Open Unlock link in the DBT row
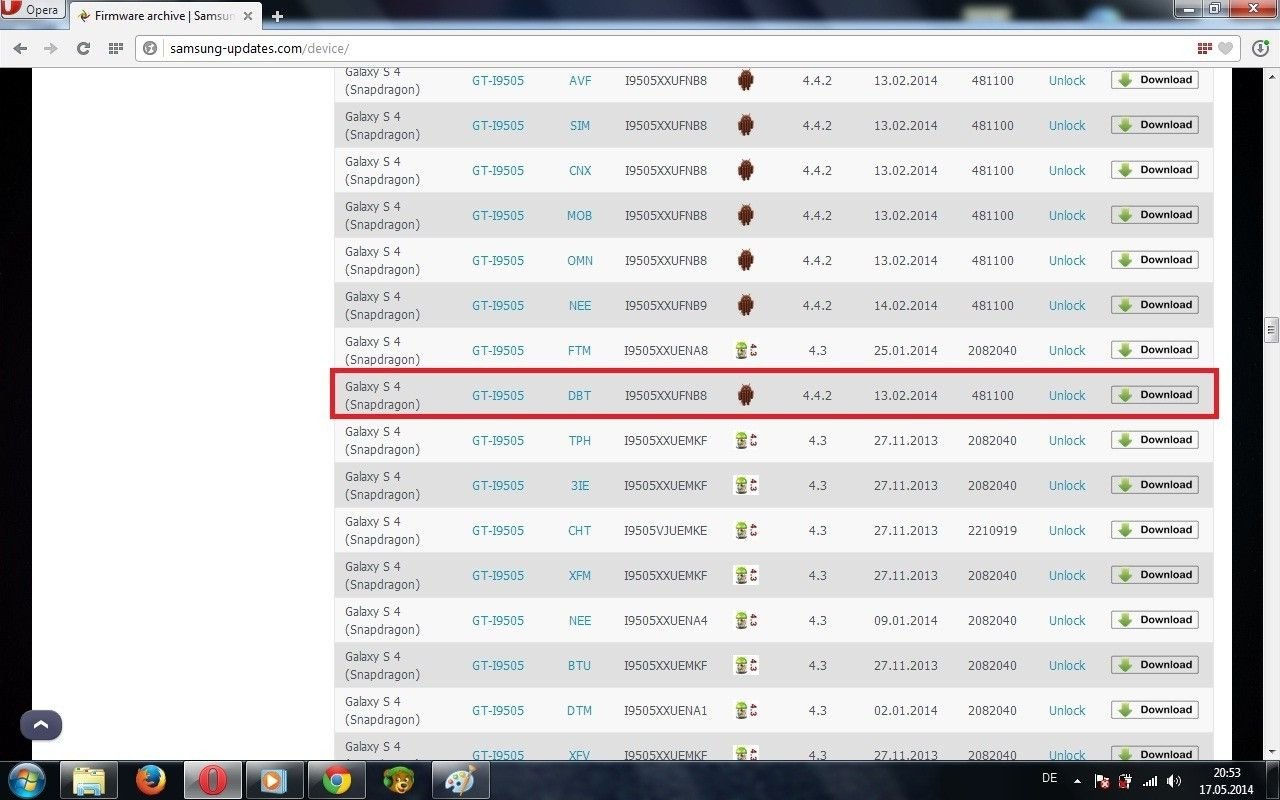This screenshot has height=800, width=1280. tap(1067, 396)
